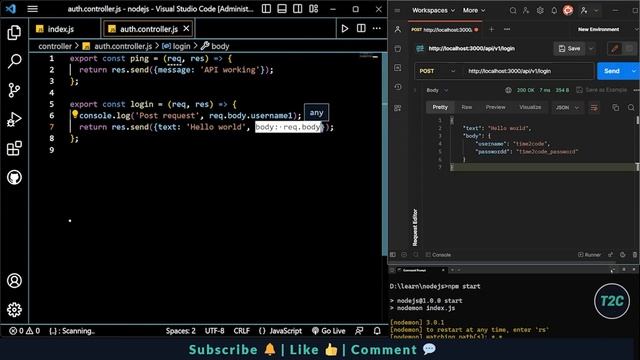Open the Manage gear in VS Code

coord(14,310)
